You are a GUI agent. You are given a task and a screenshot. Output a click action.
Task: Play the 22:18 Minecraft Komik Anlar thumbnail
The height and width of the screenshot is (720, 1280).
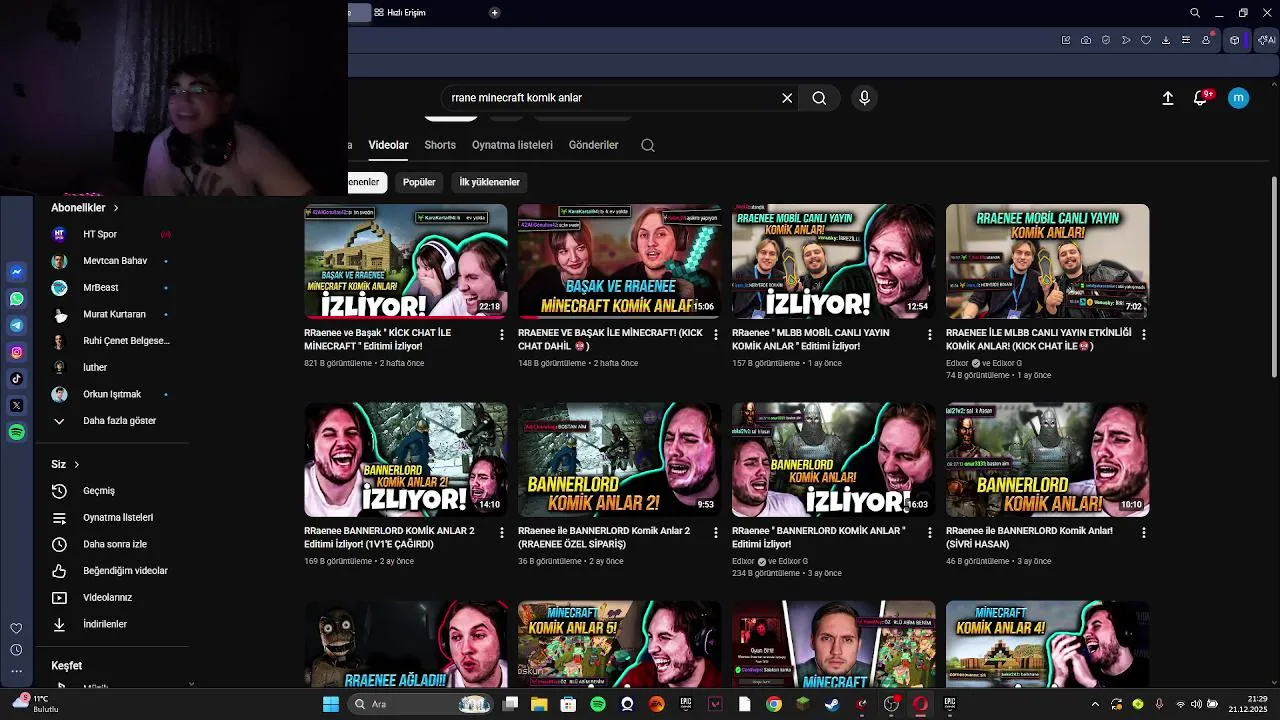coord(405,261)
